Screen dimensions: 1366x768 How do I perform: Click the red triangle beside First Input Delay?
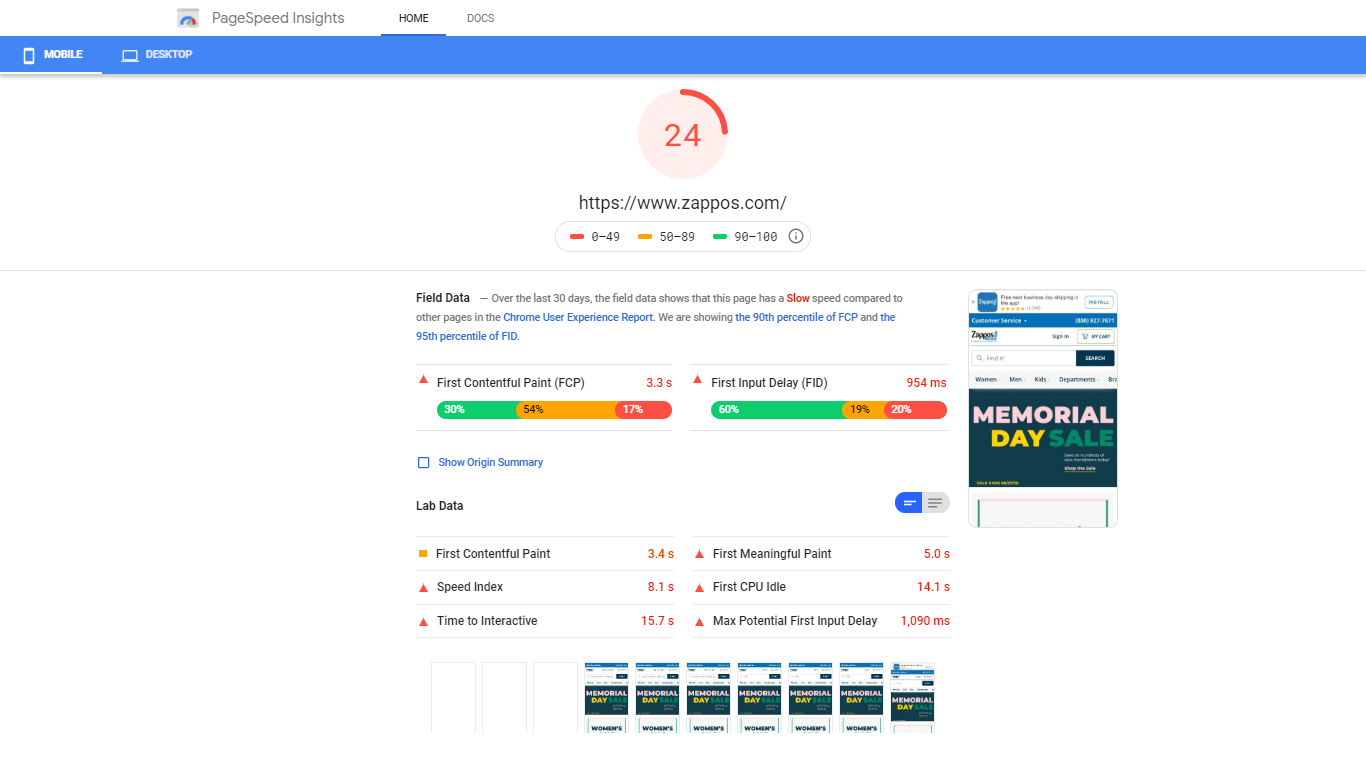point(697,380)
